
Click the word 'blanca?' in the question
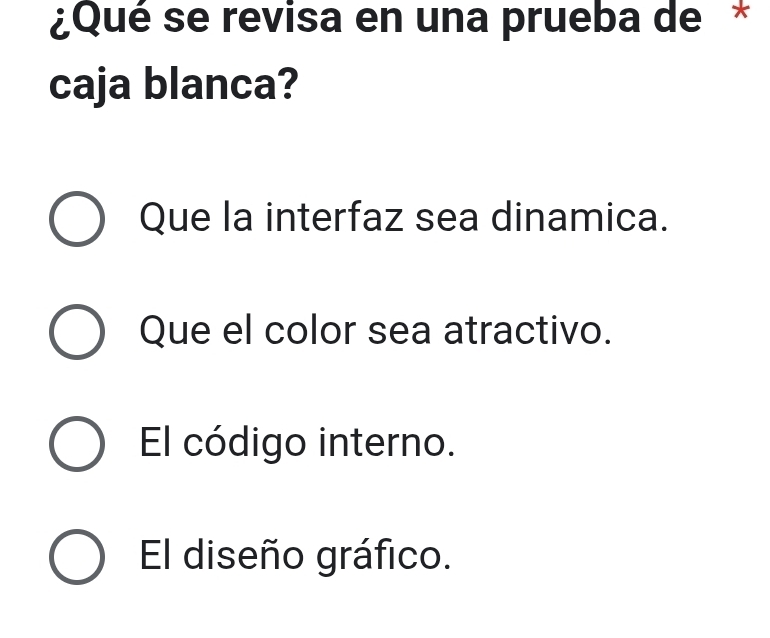221,83
